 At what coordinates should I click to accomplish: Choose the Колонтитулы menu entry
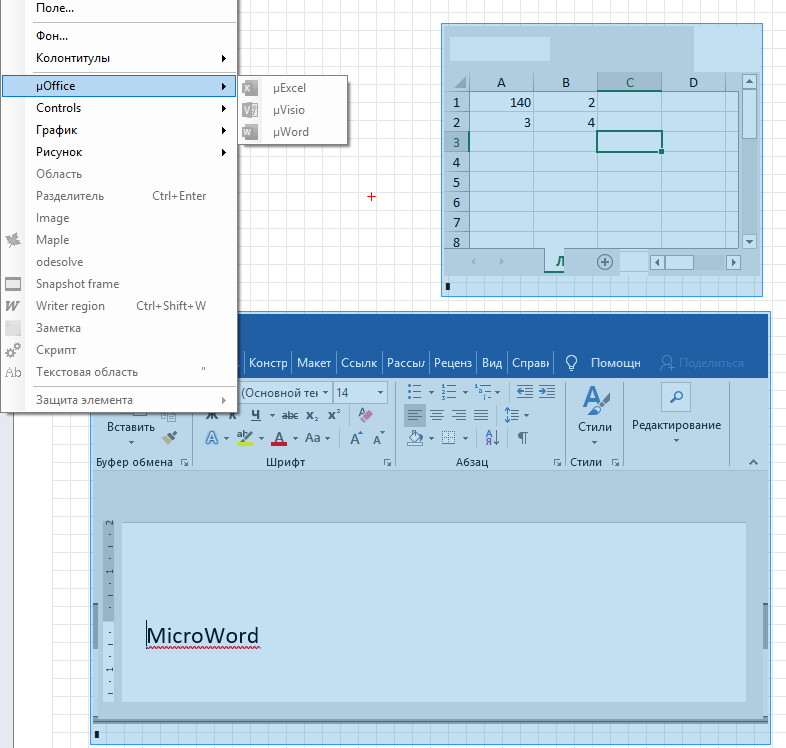pos(73,58)
